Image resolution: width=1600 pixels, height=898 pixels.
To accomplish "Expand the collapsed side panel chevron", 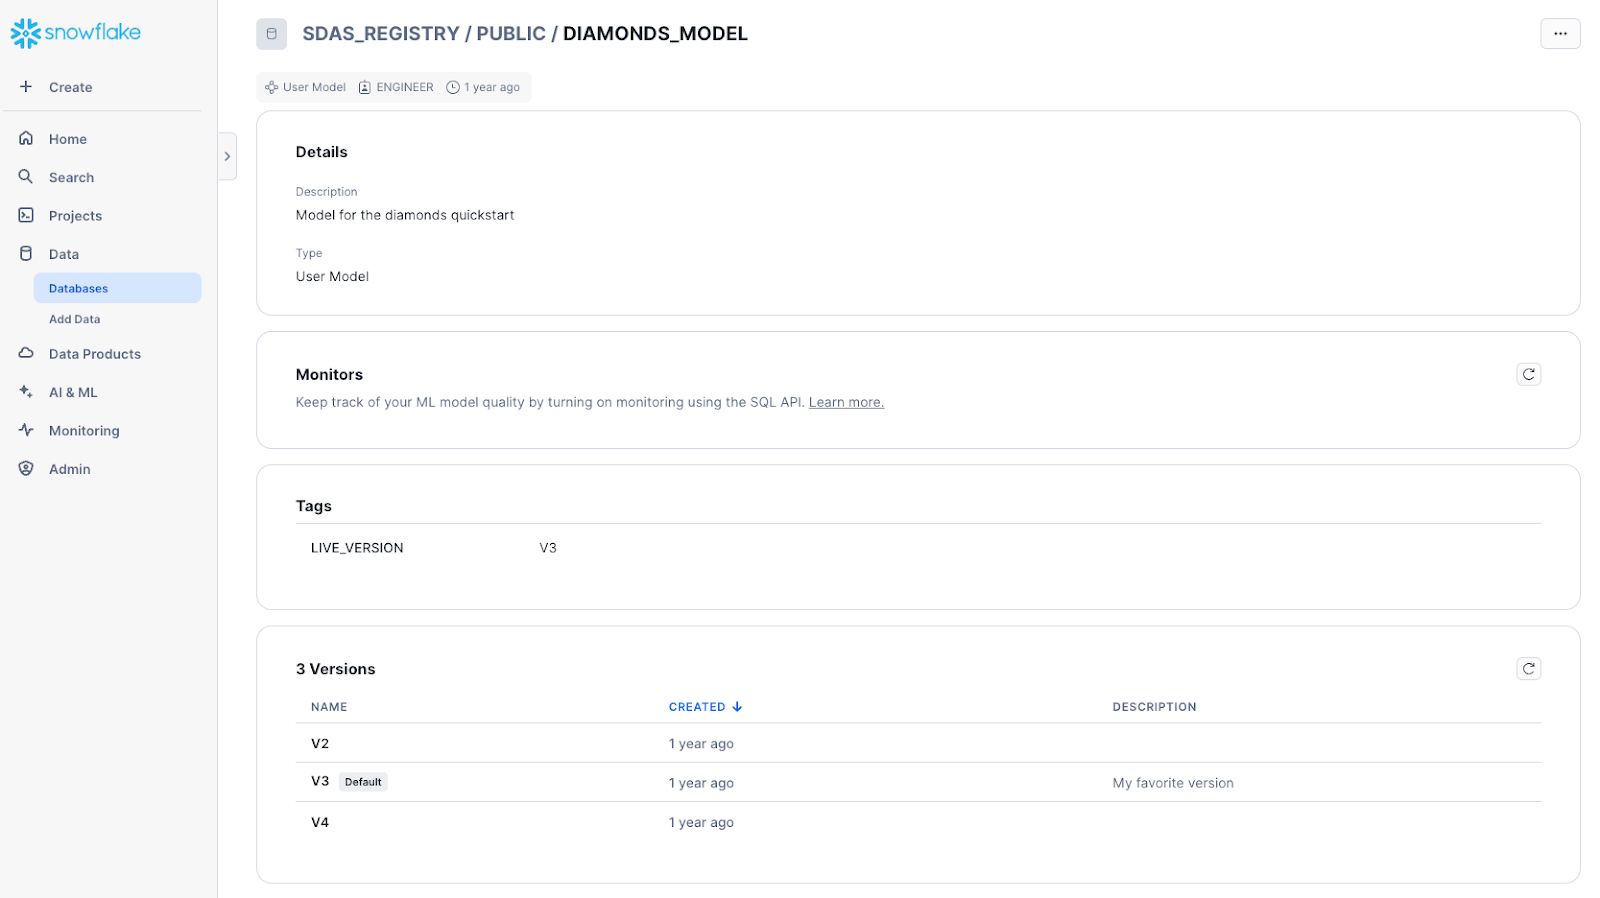I will click(227, 156).
